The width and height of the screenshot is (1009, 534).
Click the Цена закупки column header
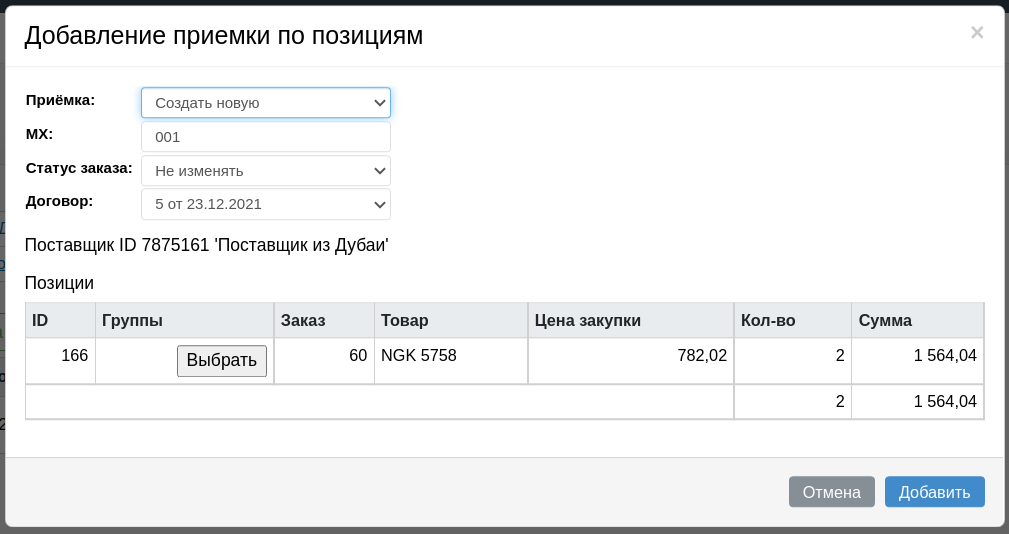(x=631, y=320)
